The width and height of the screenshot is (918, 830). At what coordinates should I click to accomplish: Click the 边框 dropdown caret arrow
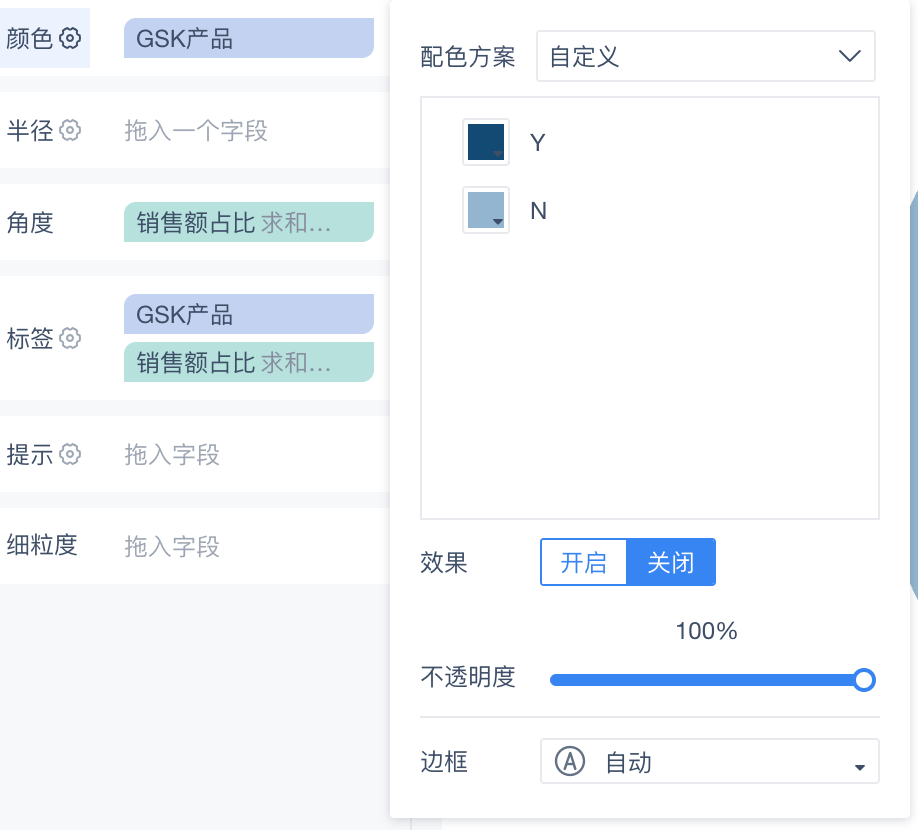(859, 767)
